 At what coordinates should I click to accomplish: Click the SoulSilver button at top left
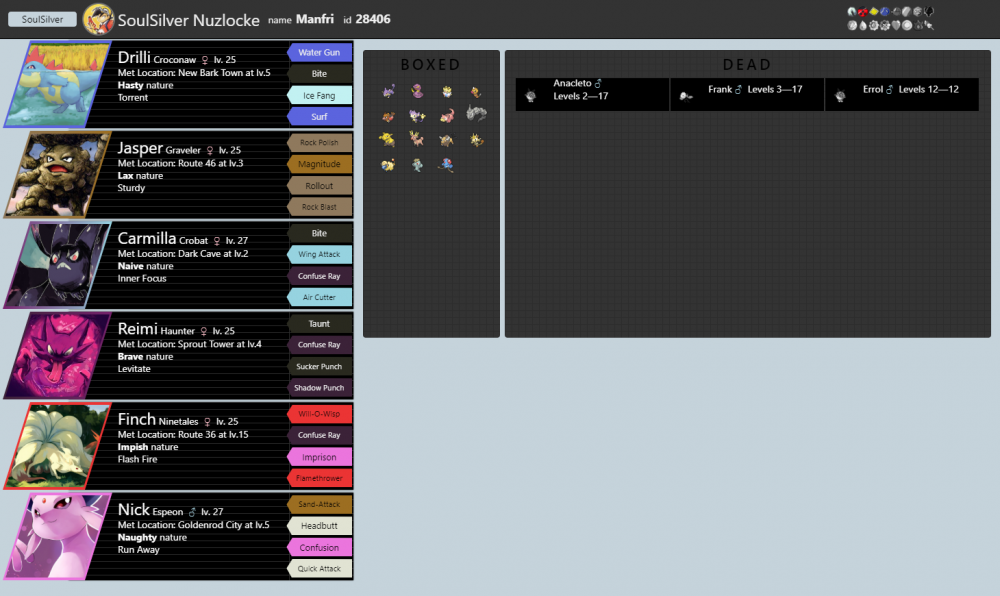tap(41, 18)
